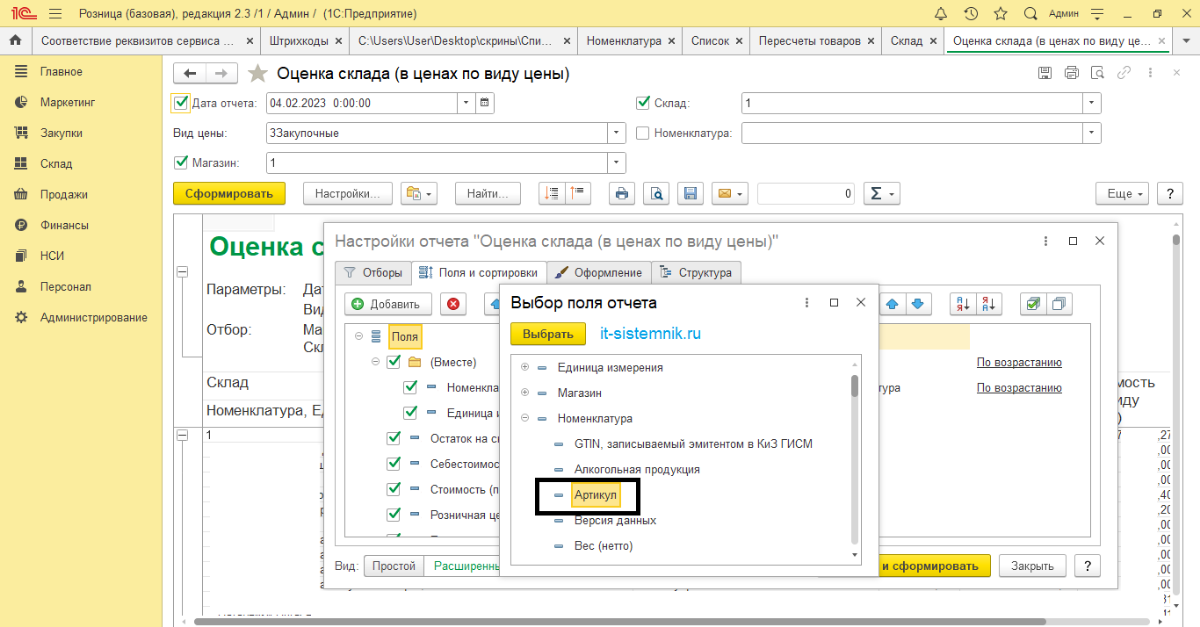Viewport: 1200px width, 627px height.
Task: Open send by email icon
Action: pyautogui.click(x=730, y=194)
